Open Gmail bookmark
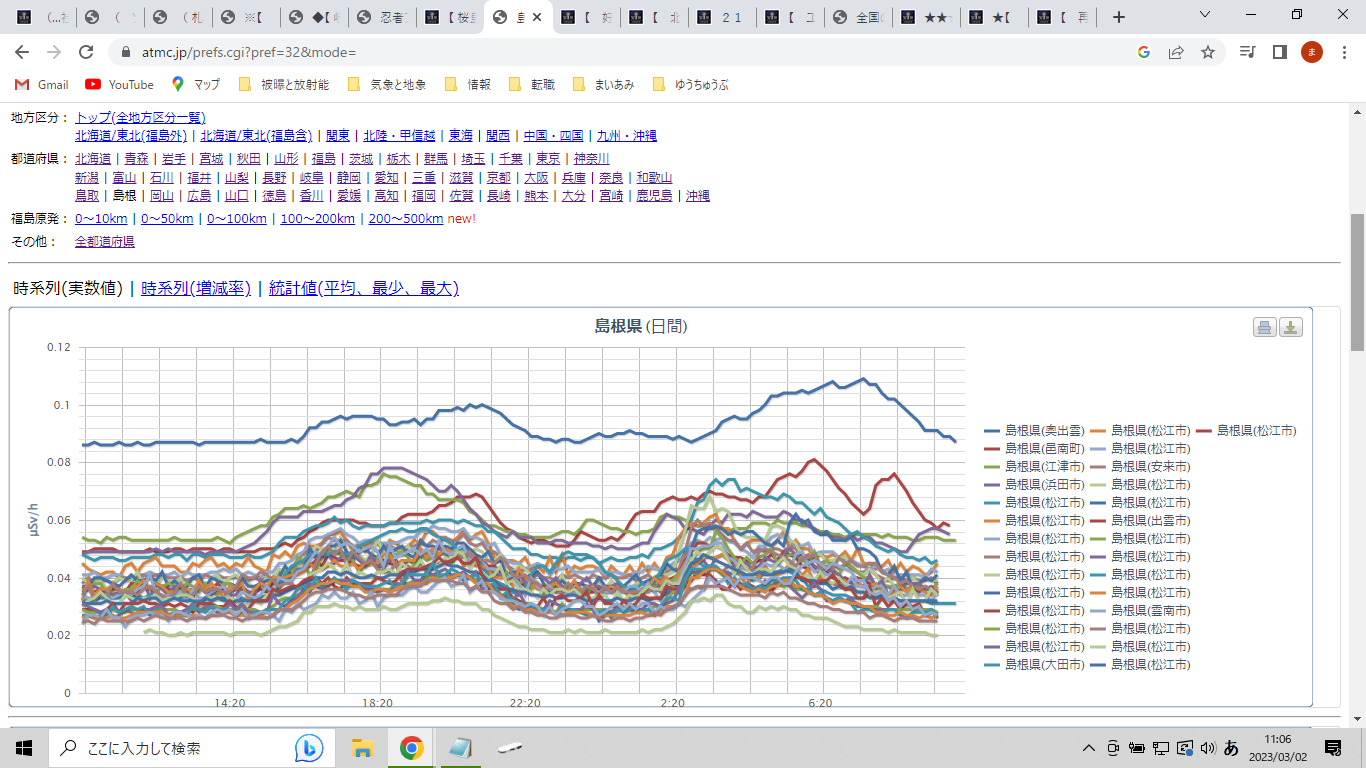 coord(42,85)
